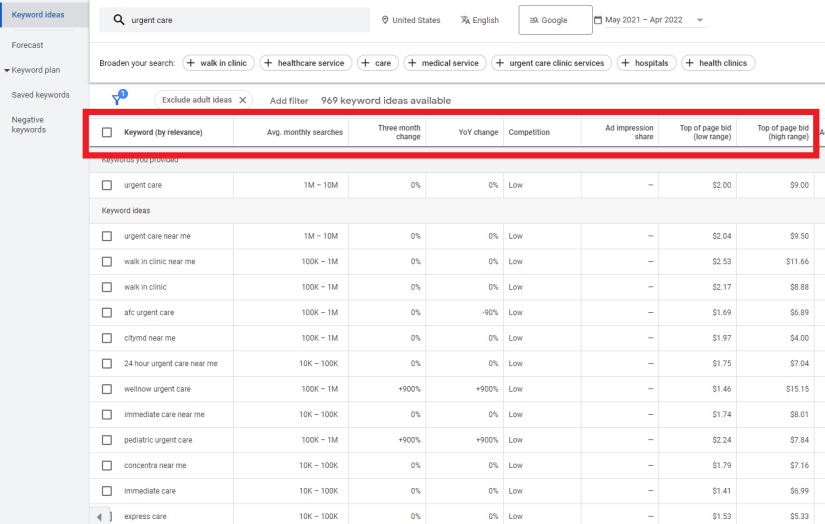
Task: Click the search magnifier icon
Action: (x=119, y=20)
